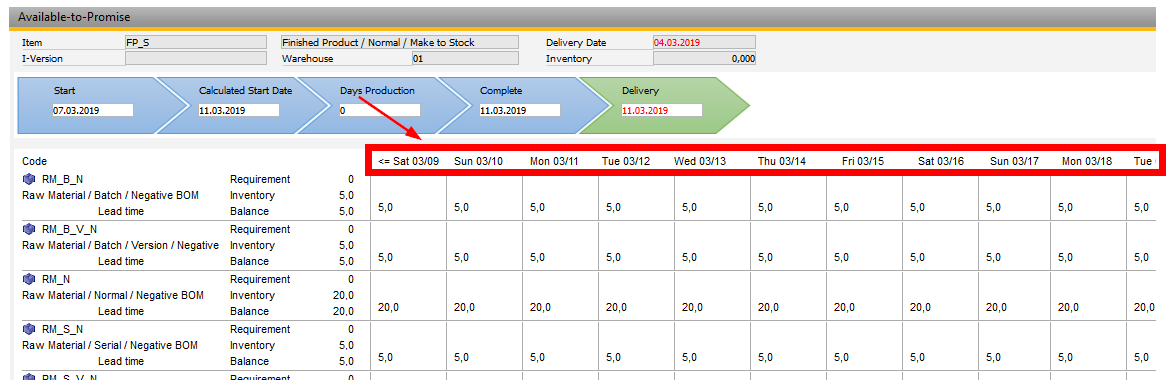Click the Days Production value box
Screen dimensions: 1168x386
(379, 110)
